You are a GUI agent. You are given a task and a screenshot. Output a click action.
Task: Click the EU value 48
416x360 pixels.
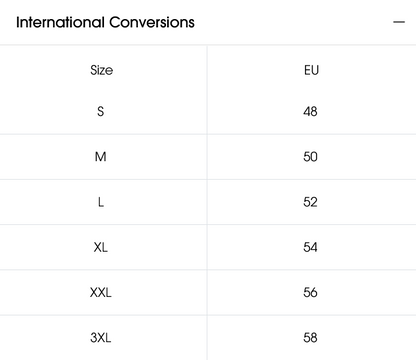[x=310, y=111]
